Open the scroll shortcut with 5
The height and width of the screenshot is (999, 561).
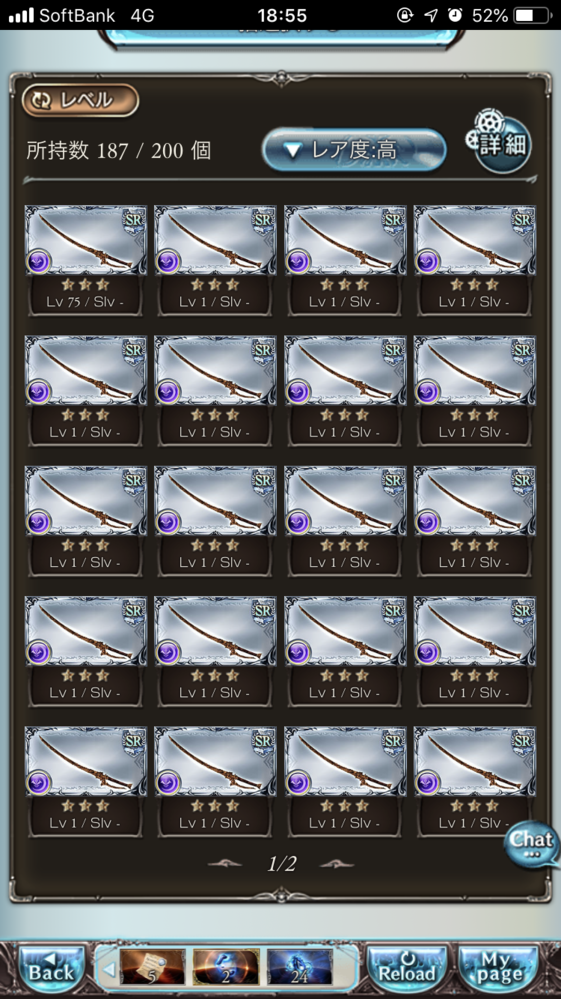coord(153,967)
